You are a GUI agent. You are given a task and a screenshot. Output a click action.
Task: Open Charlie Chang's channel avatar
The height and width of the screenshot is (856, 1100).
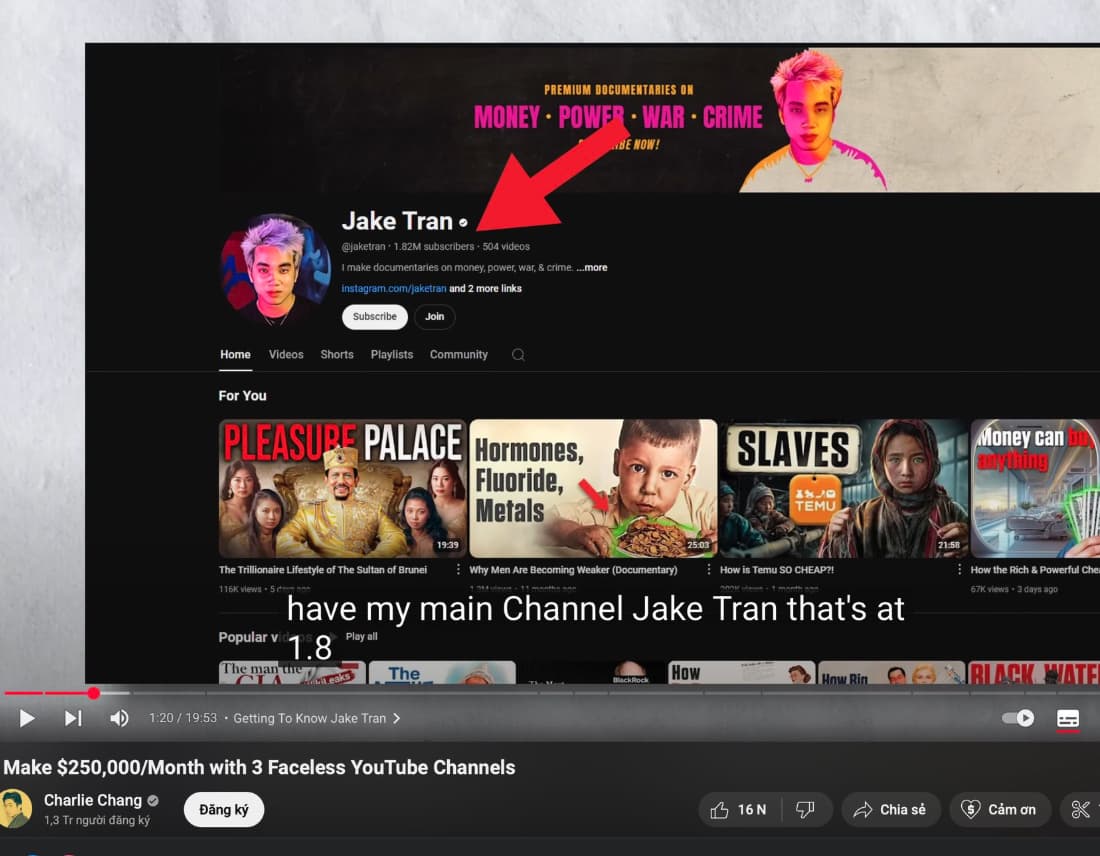click(15, 809)
